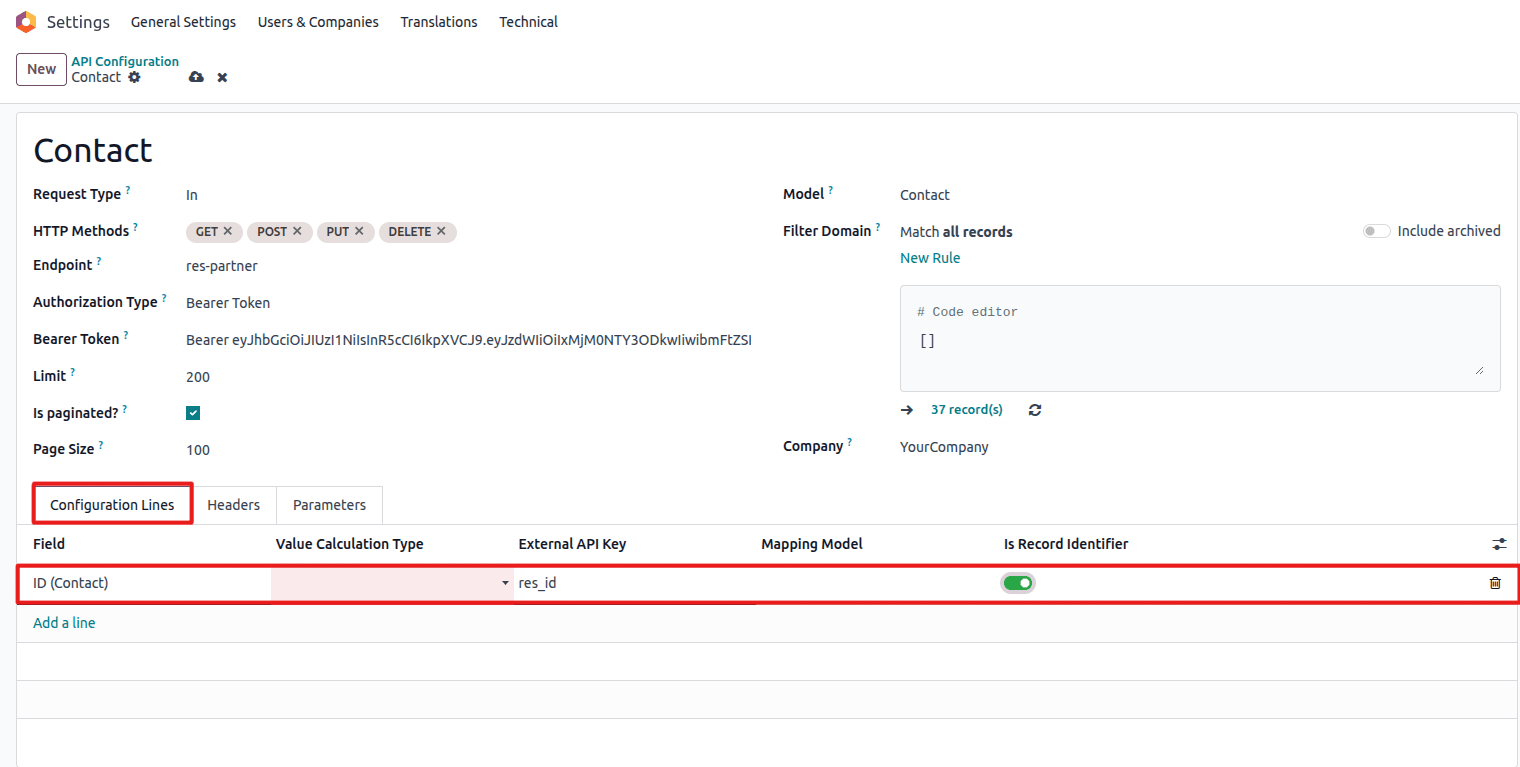The height and width of the screenshot is (767, 1520).
Task: Refresh the record count with reload icon
Action: pyautogui.click(x=1035, y=410)
